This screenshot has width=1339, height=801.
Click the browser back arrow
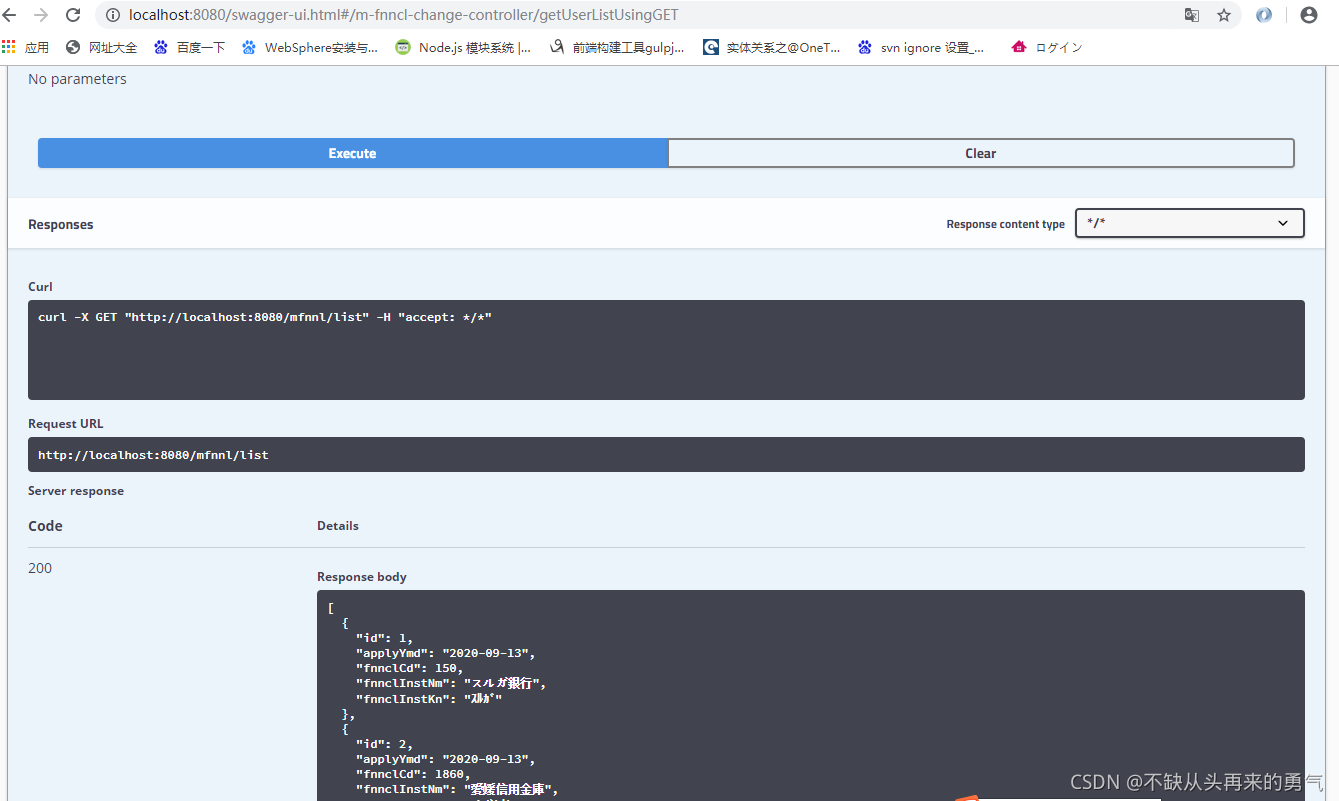pos(9,15)
